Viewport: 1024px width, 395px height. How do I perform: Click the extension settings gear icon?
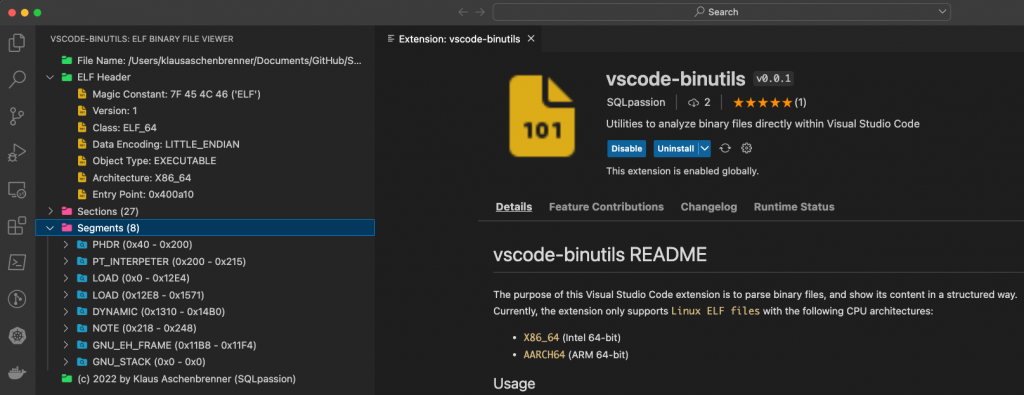[x=746, y=148]
